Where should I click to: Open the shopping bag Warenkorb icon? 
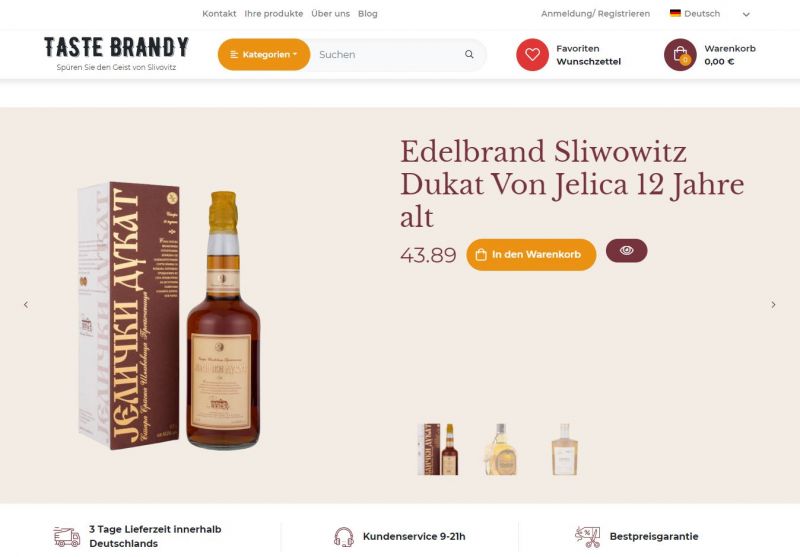click(680, 55)
